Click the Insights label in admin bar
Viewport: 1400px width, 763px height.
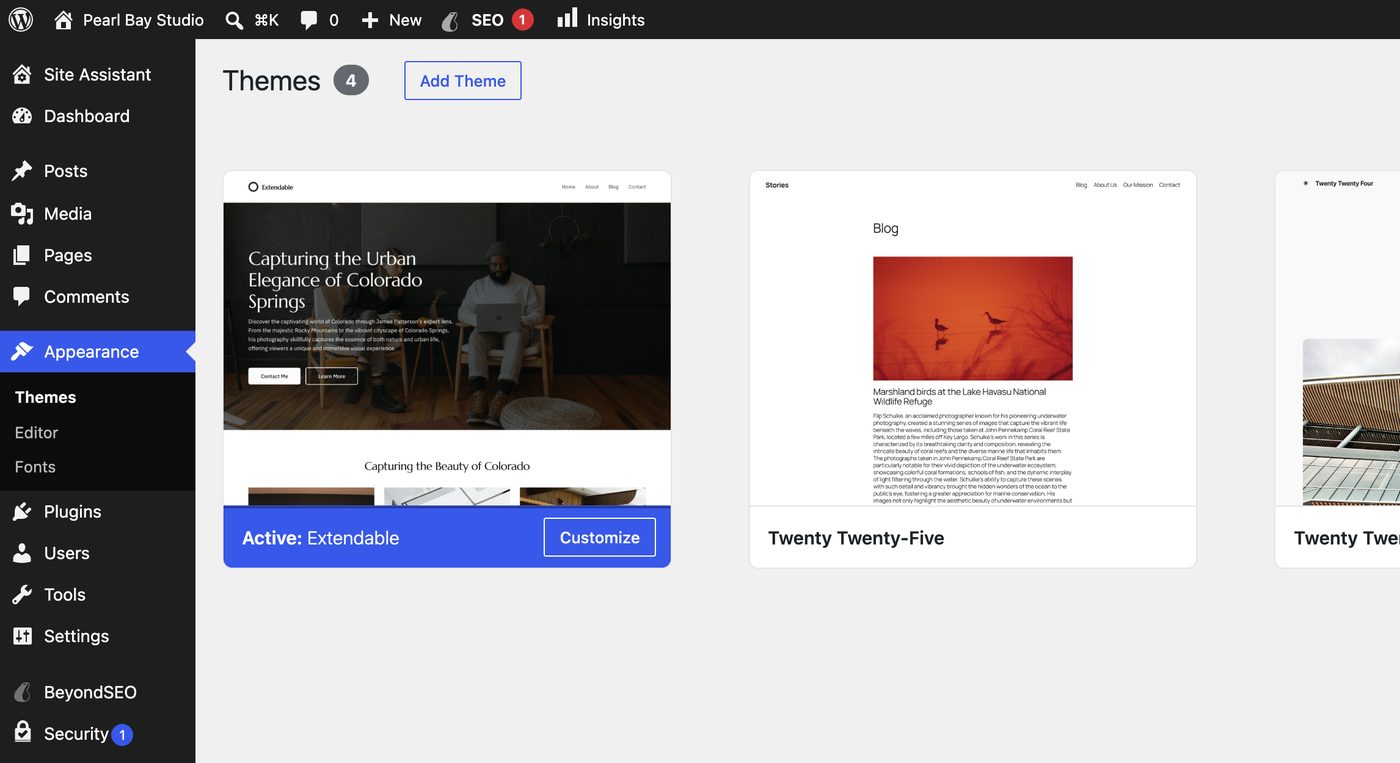616,20
